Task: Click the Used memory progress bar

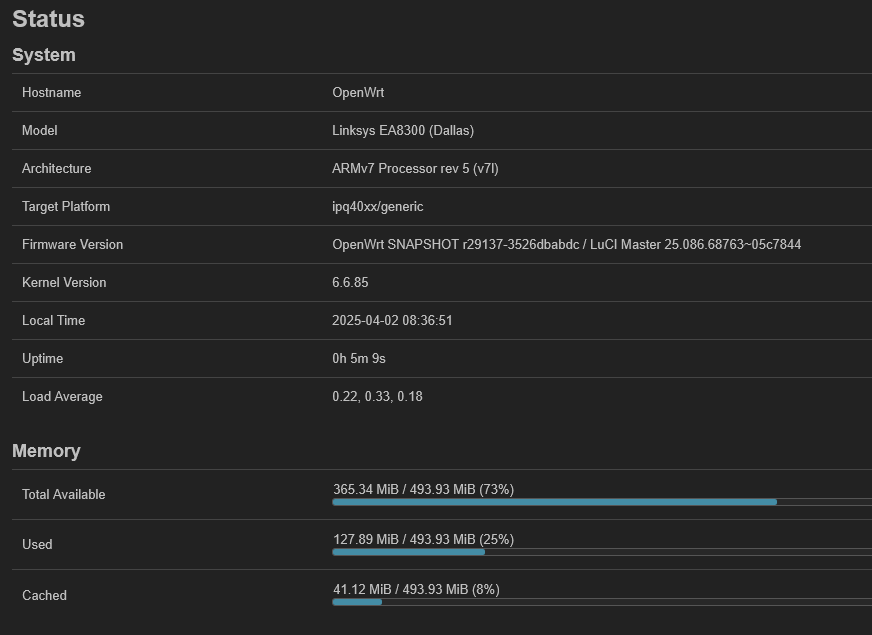Action: click(602, 552)
